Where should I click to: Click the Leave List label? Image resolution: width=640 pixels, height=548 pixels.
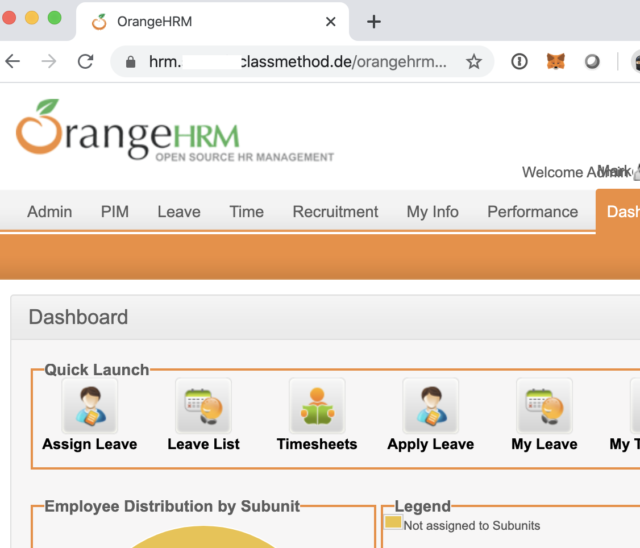pyautogui.click(x=203, y=444)
